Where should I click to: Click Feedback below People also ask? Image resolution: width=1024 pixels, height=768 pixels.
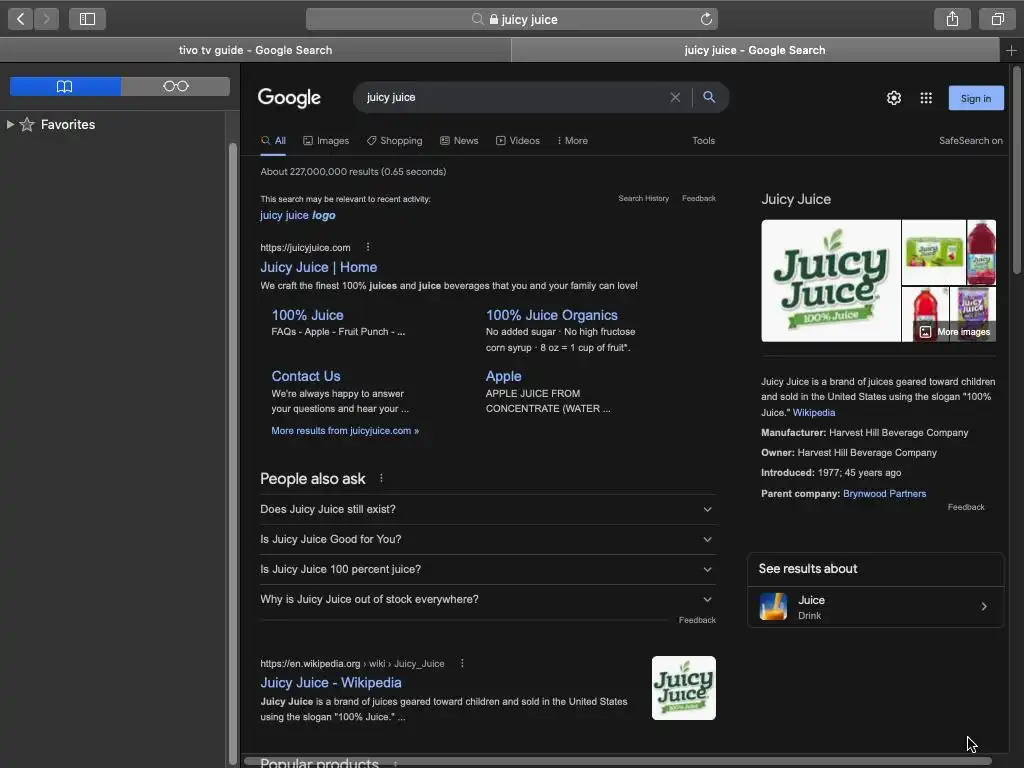click(697, 620)
